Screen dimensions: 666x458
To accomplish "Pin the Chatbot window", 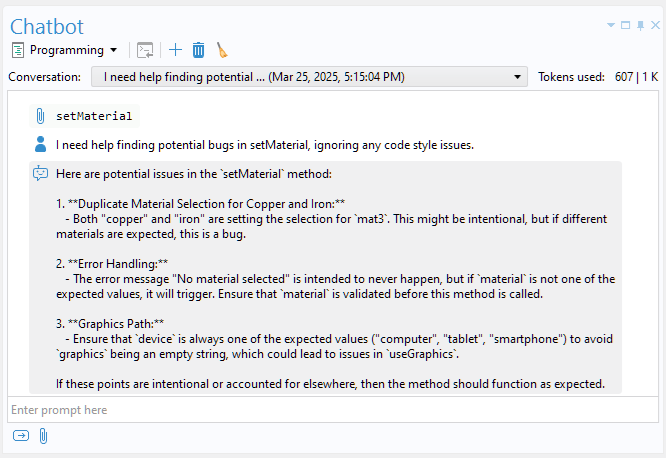I will point(640,25).
